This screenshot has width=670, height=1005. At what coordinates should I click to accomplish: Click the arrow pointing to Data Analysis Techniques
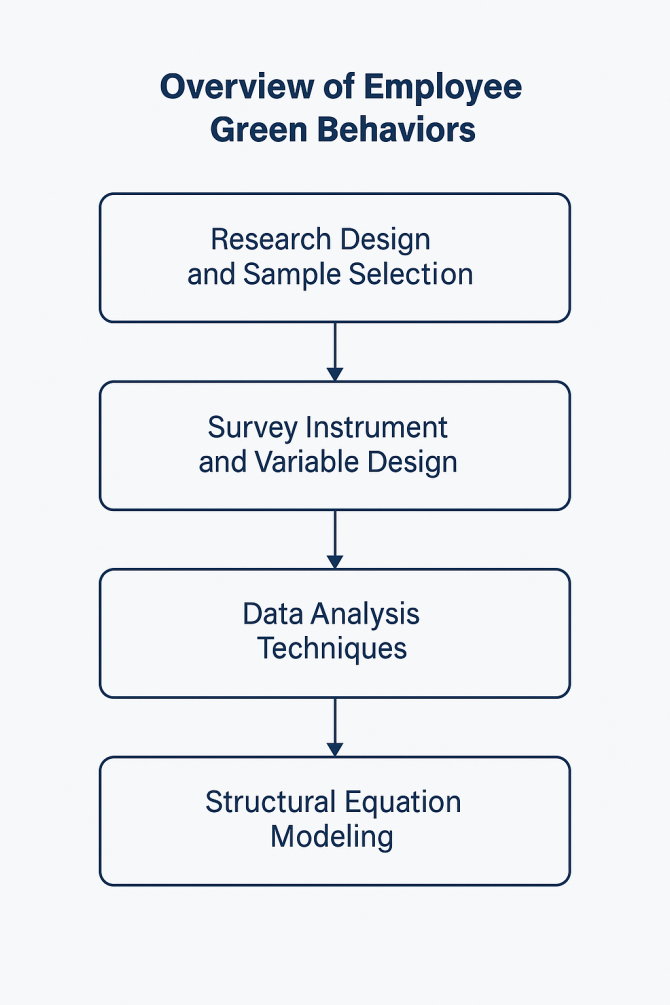click(335, 539)
